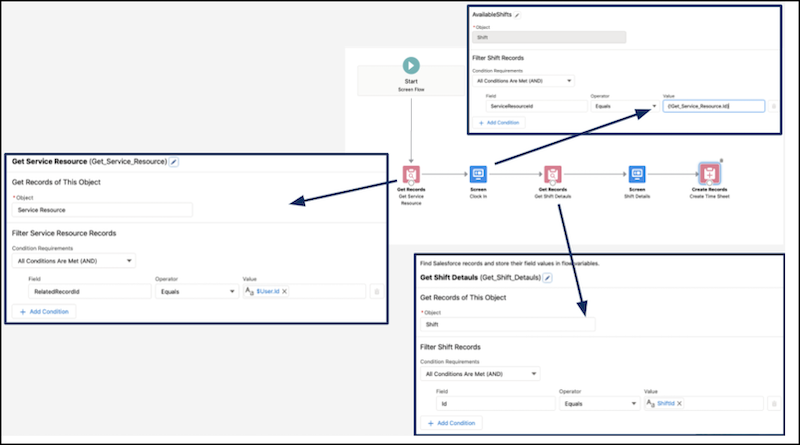Select the Clock In screen node
This screenshot has height=445, width=800.
[x=478, y=173]
